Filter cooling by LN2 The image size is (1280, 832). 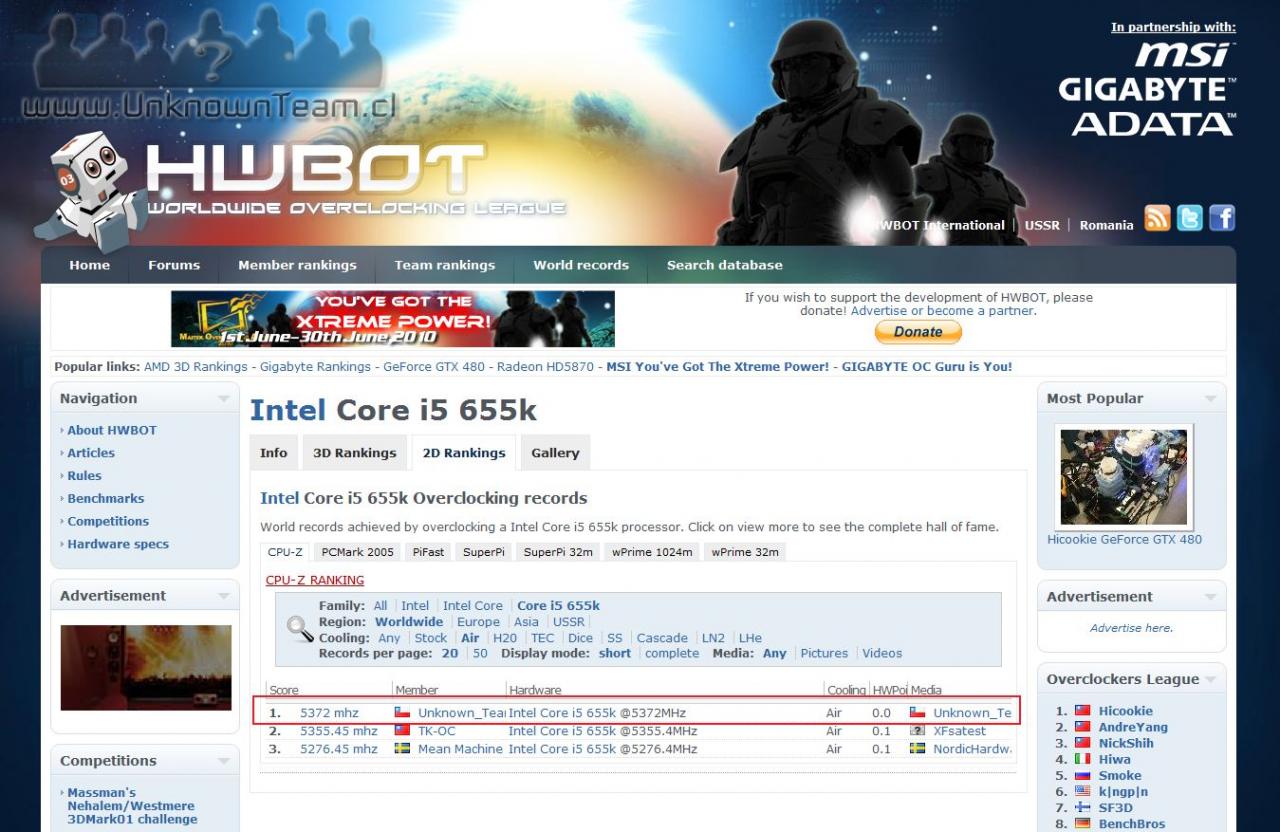(x=713, y=638)
